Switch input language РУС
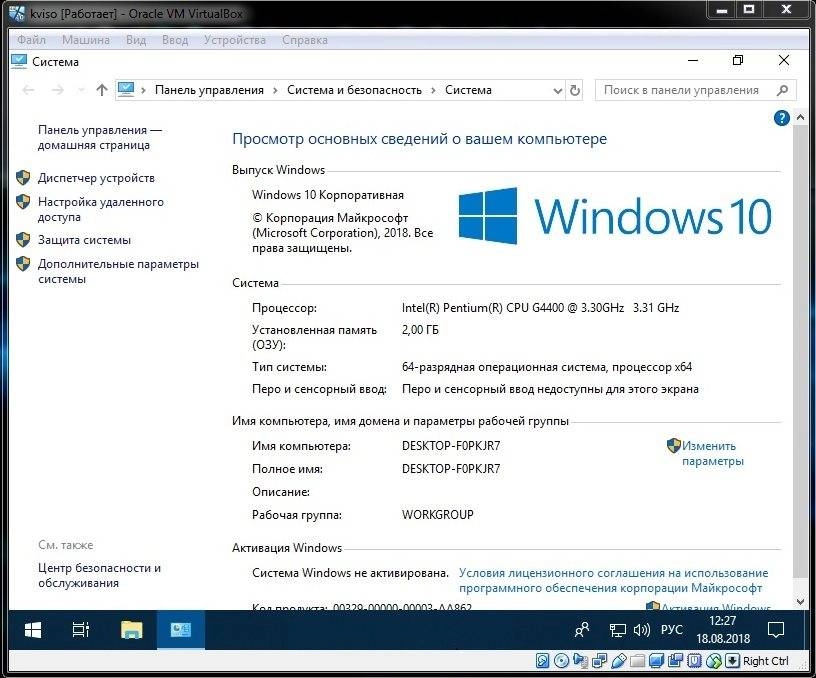The width and height of the screenshot is (816, 678). 671,630
